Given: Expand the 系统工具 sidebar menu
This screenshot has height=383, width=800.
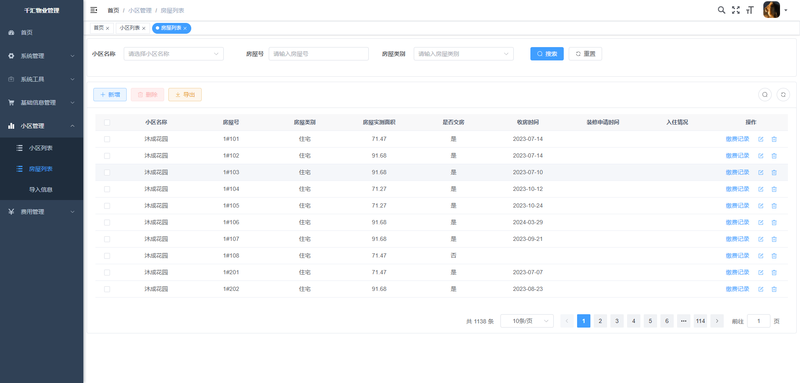Looking at the screenshot, I should tap(41, 80).
